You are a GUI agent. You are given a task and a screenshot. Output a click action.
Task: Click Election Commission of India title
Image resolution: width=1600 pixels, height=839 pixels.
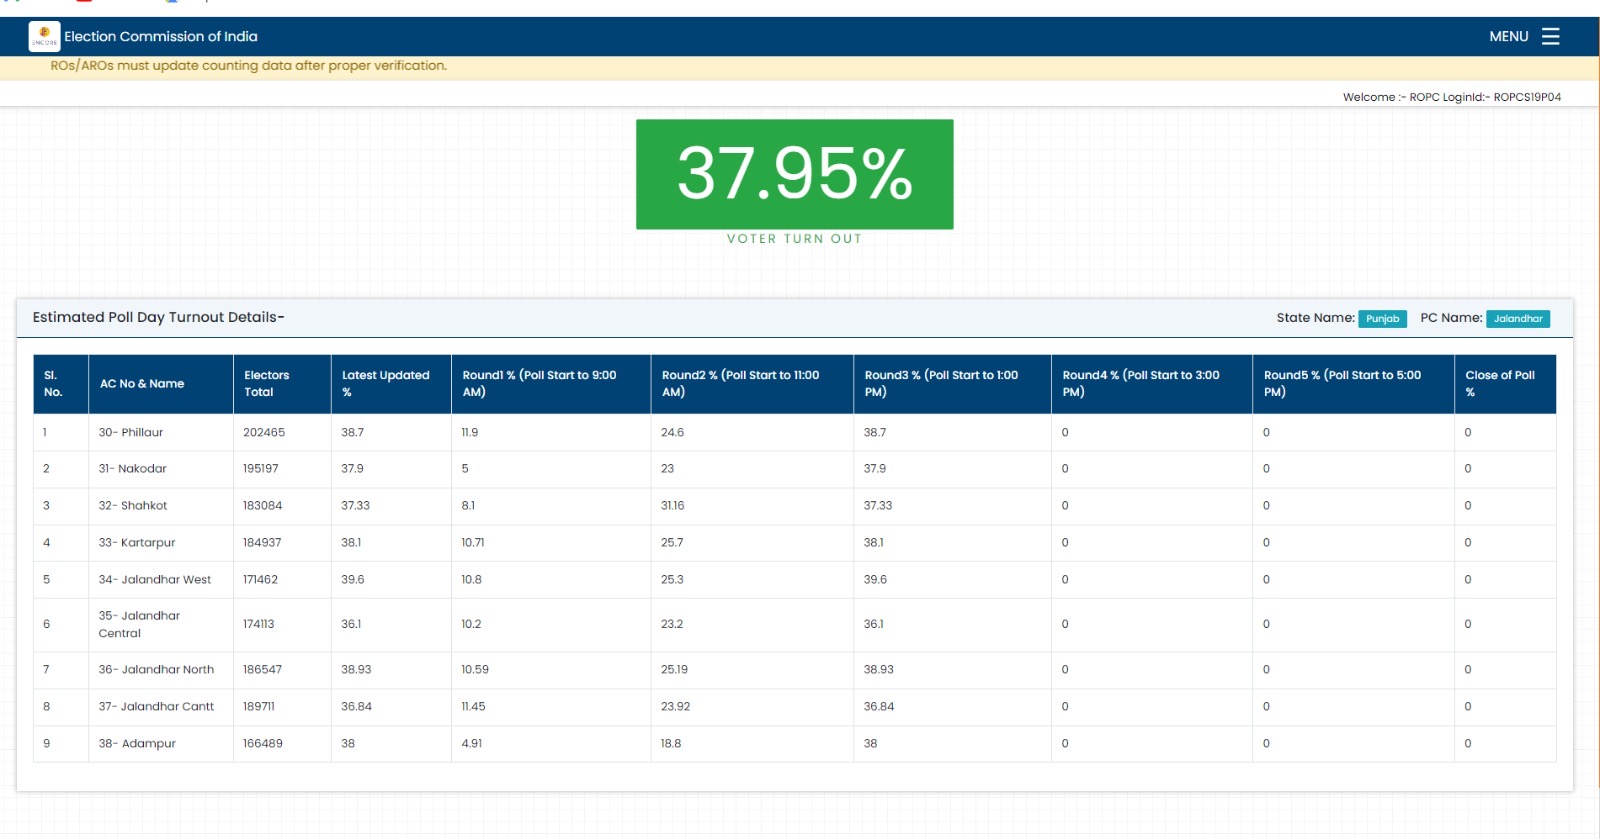161,36
